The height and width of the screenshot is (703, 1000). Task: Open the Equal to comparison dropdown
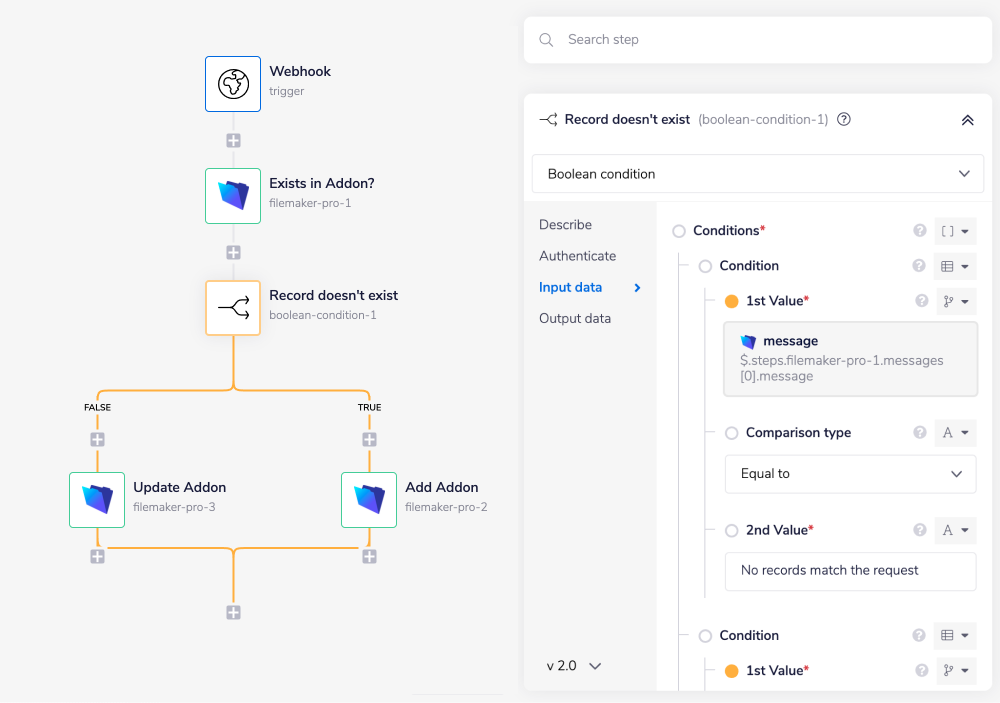[850, 474]
